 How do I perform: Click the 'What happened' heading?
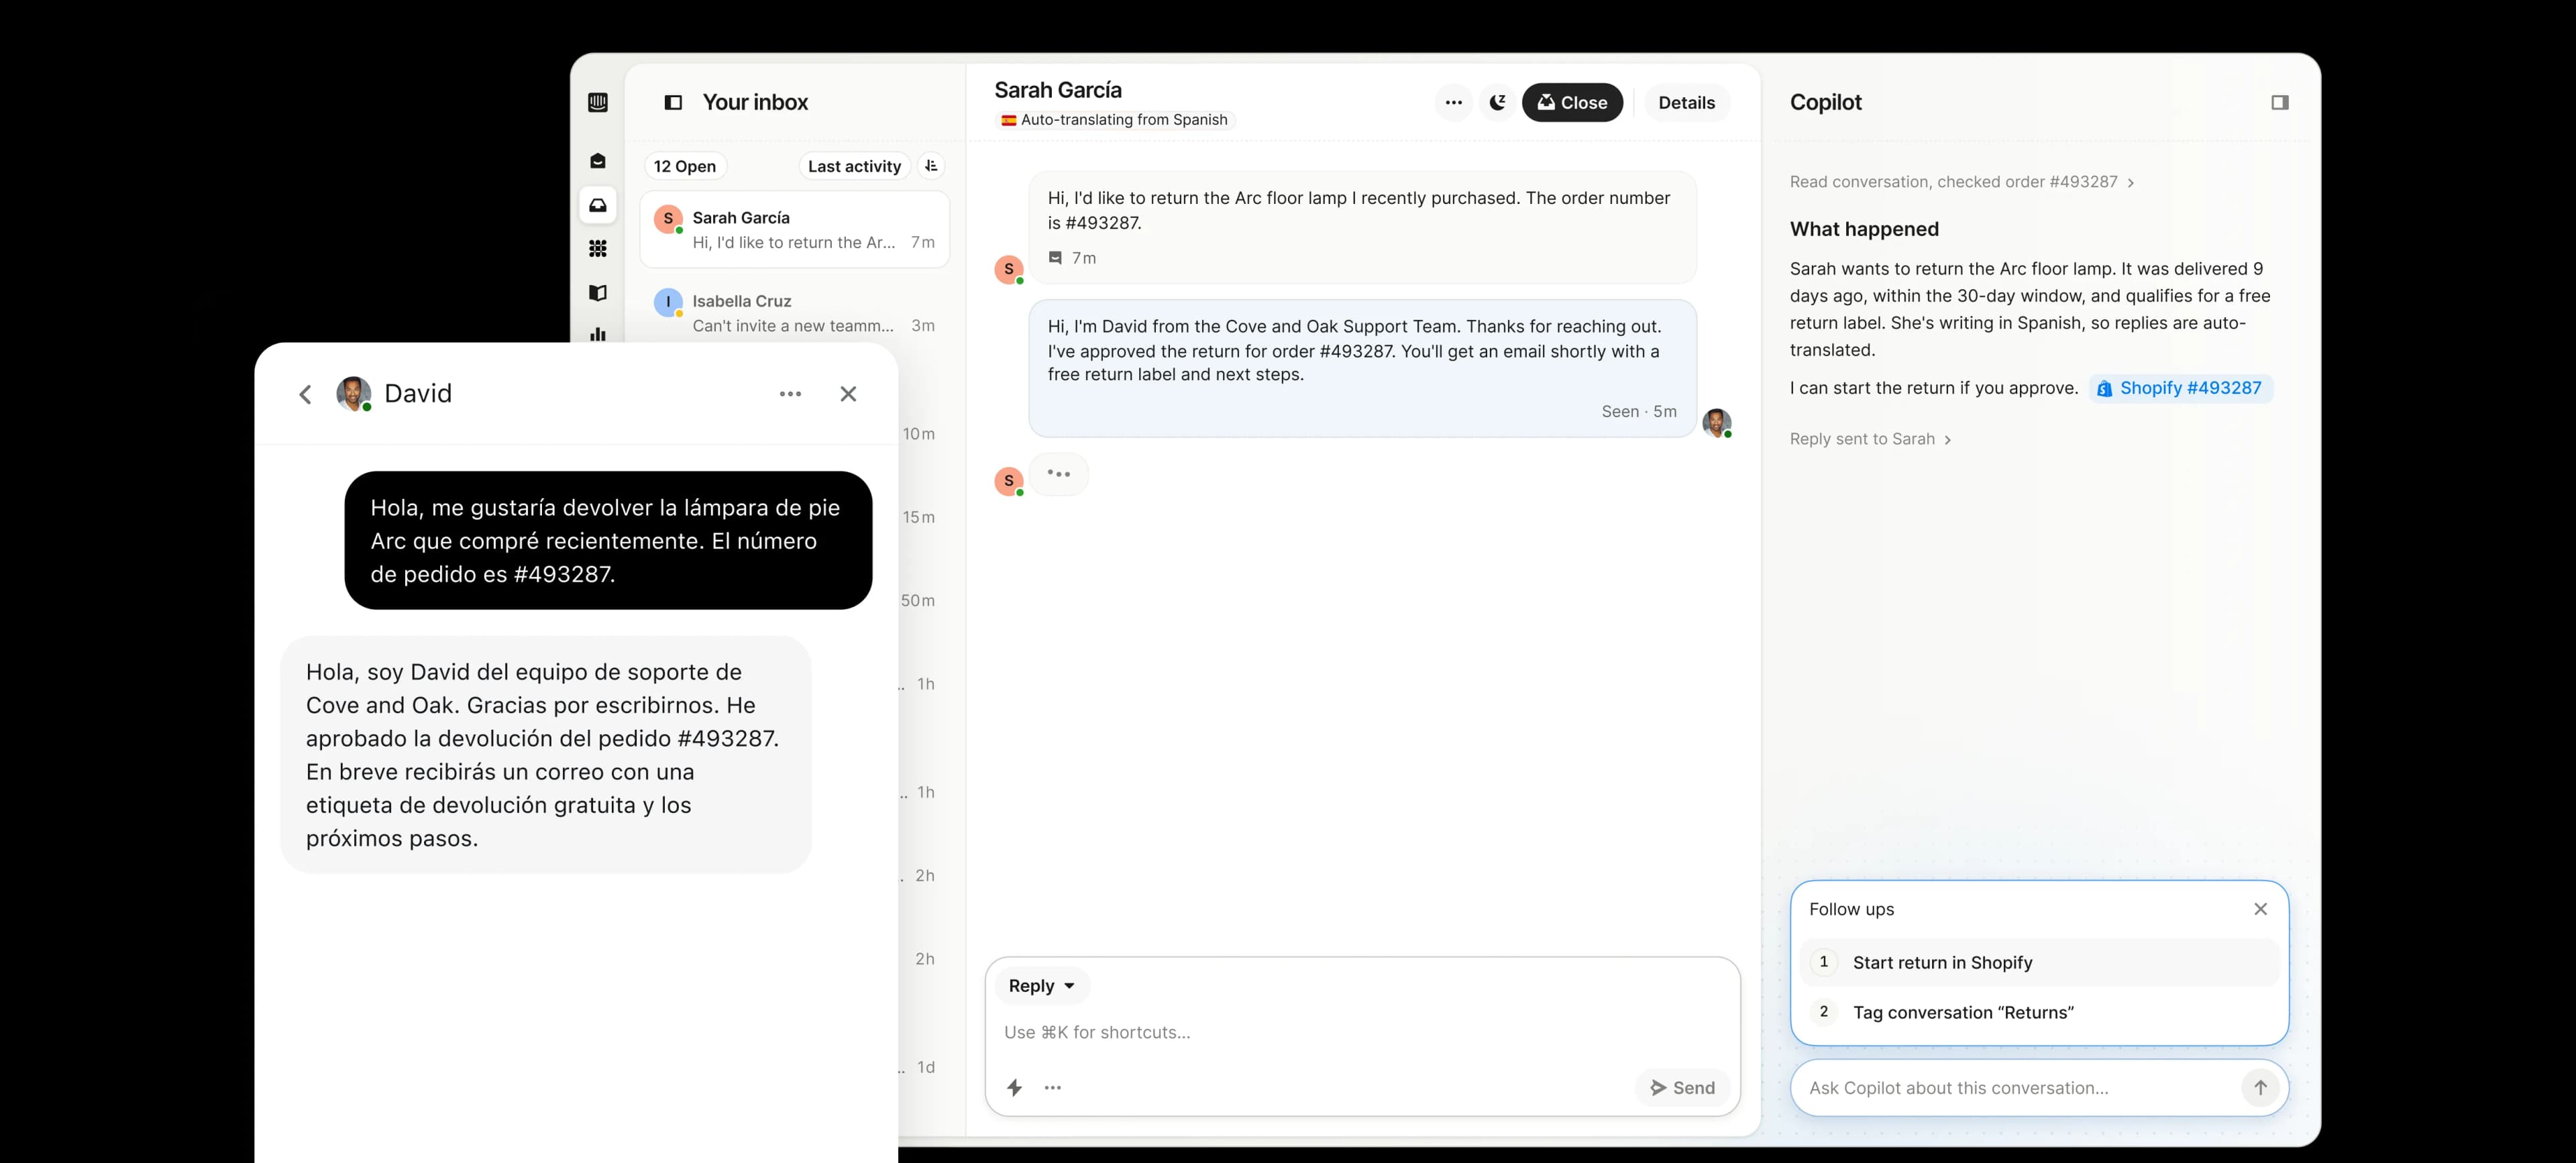tap(1864, 229)
